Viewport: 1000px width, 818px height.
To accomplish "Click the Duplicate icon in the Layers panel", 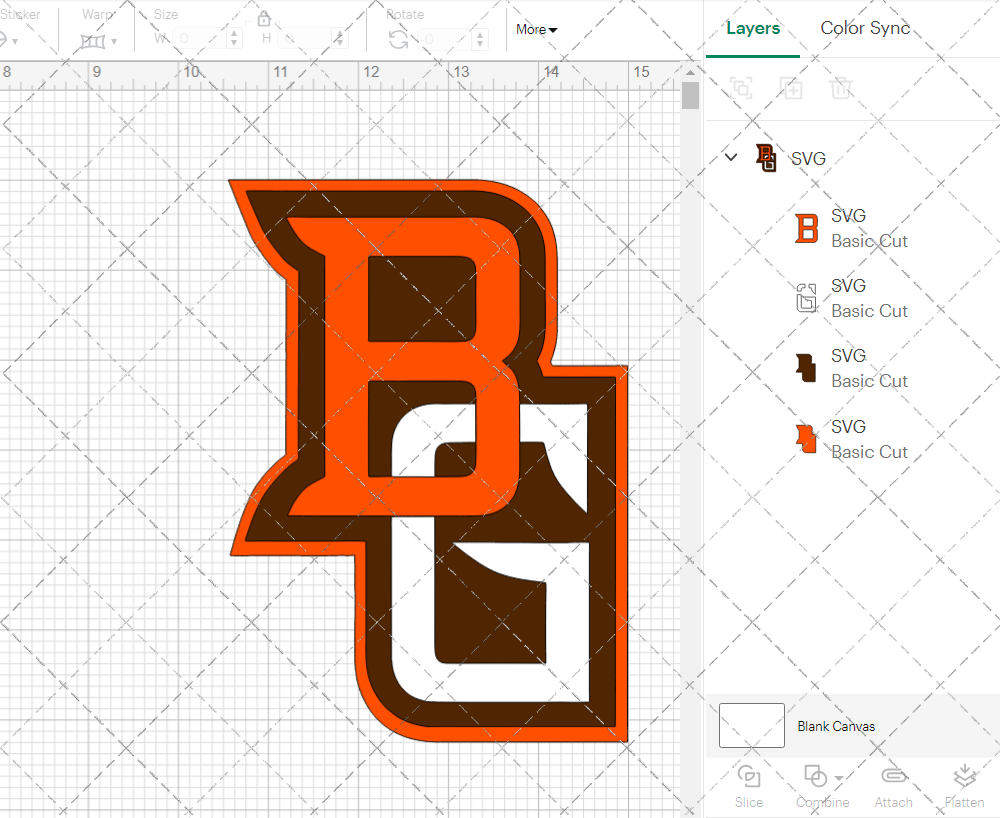I will (791, 88).
